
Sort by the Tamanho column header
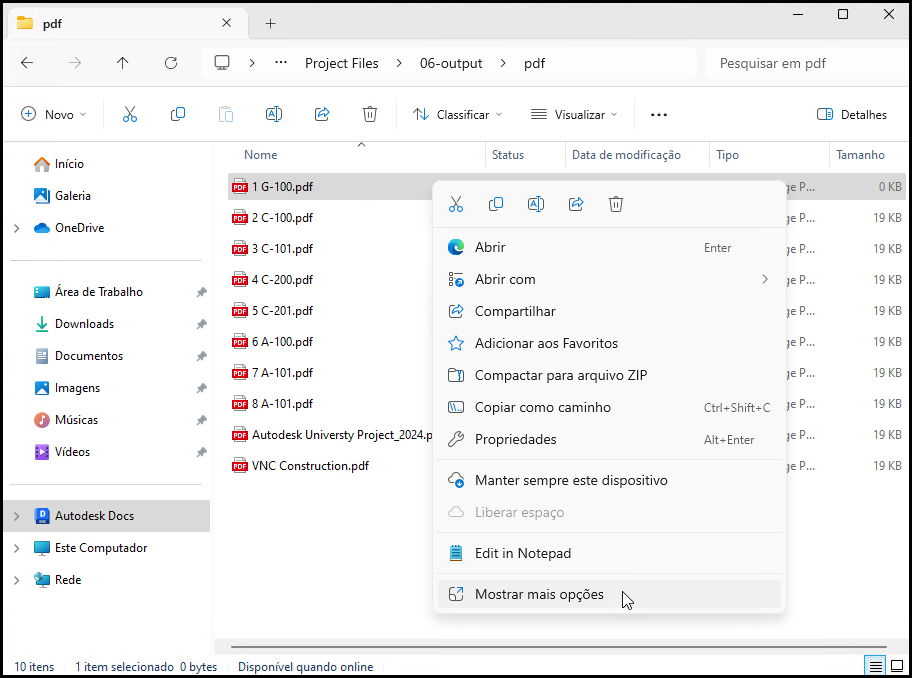pos(860,155)
